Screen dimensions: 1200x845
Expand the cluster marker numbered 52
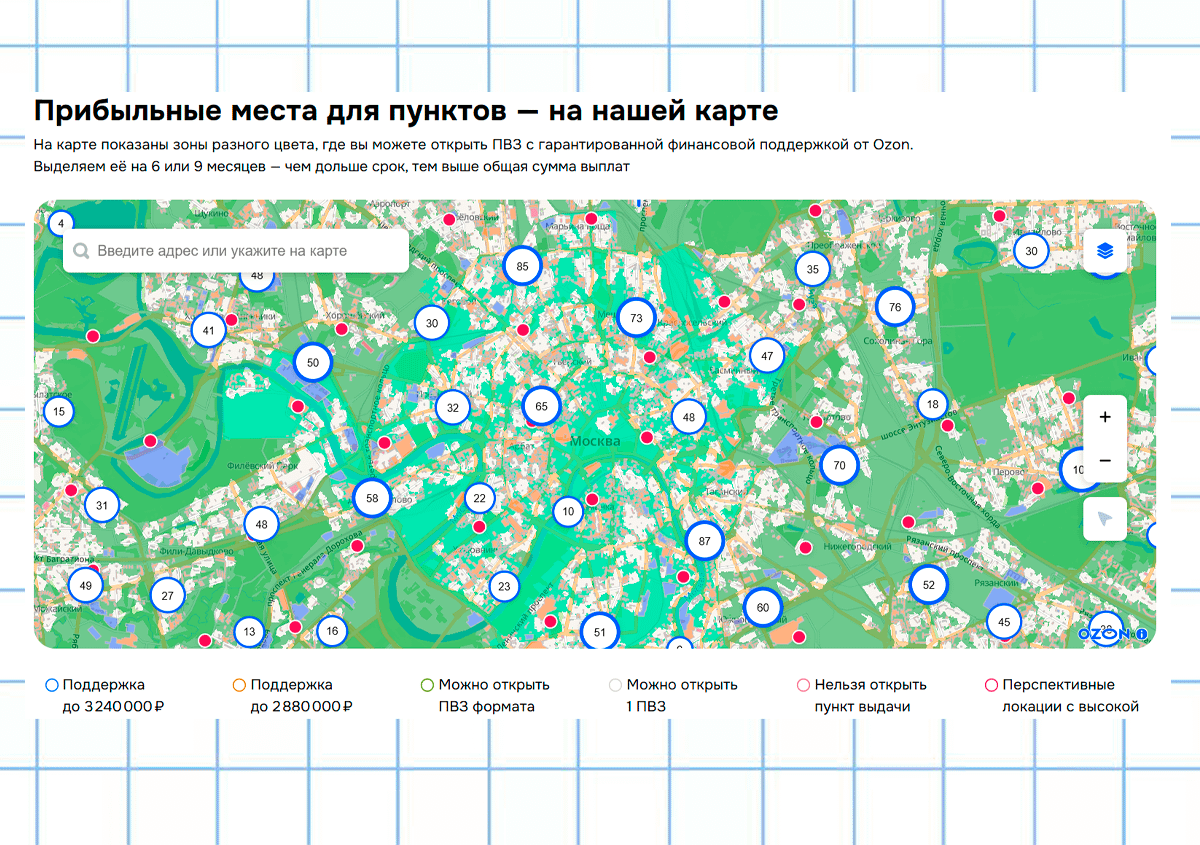tap(929, 585)
